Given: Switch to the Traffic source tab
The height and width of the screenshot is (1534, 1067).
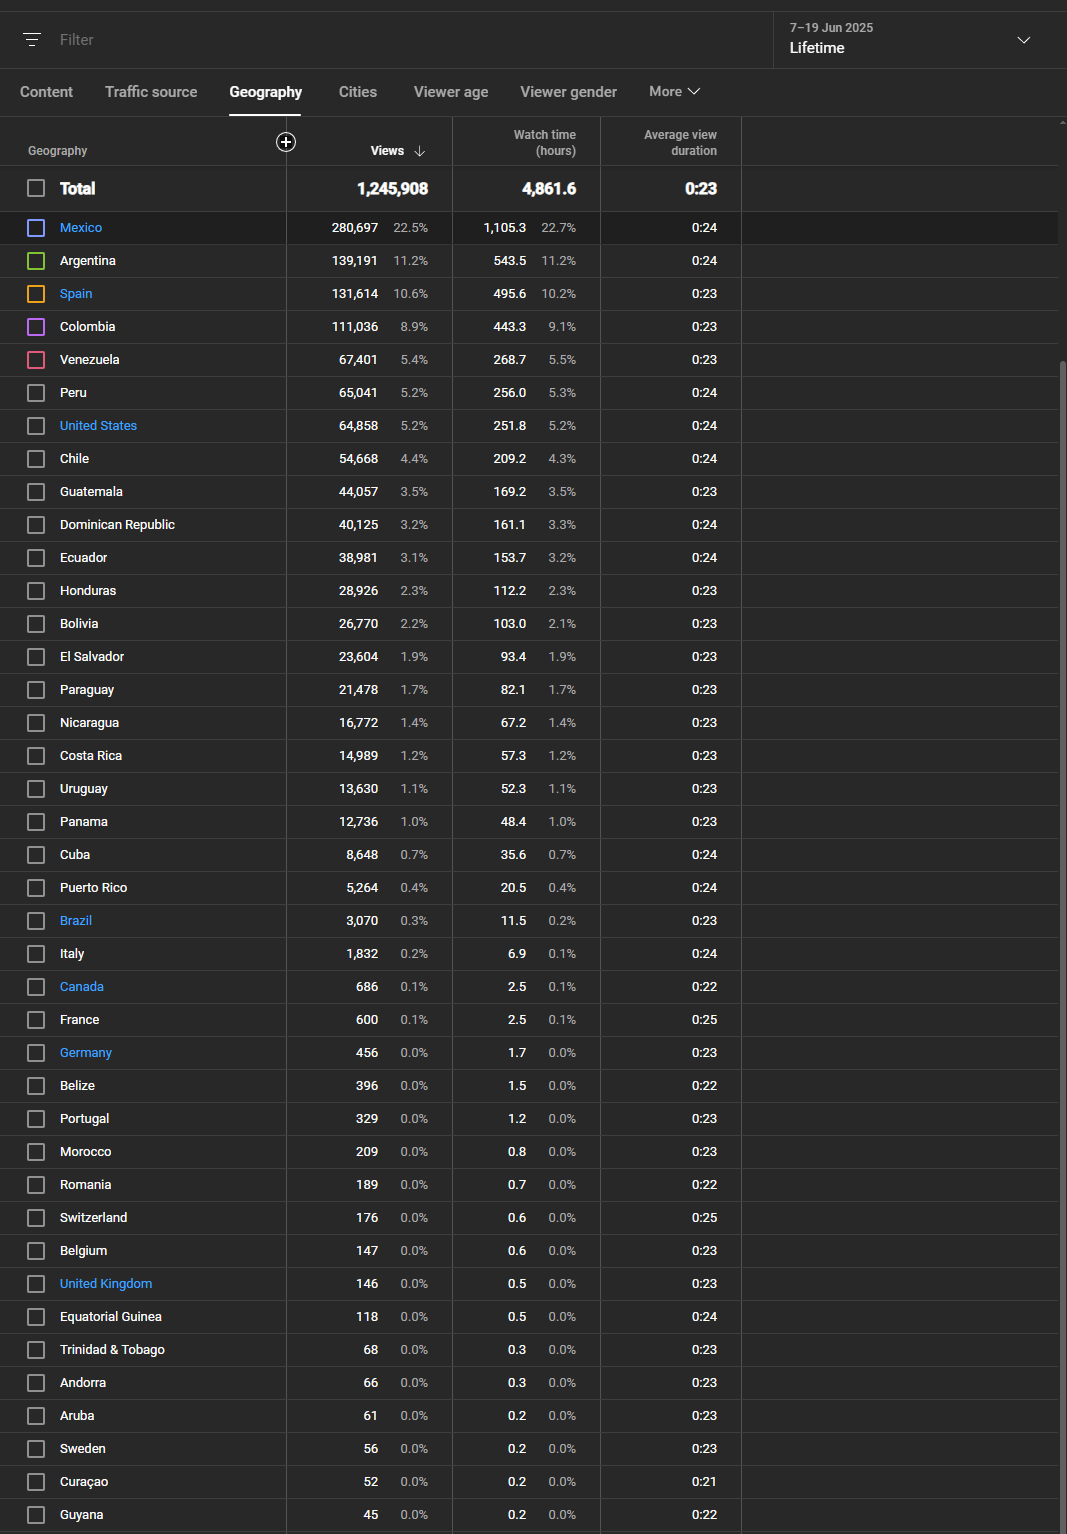Looking at the screenshot, I should click(x=151, y=92).
